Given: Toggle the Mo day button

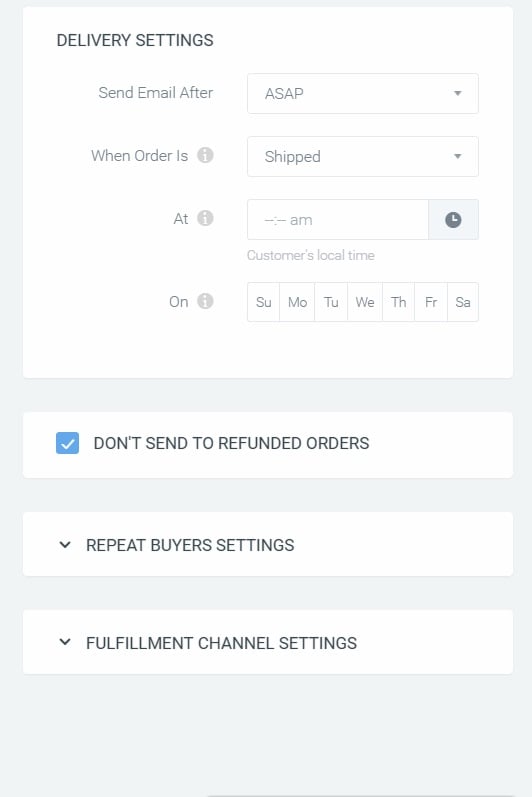Looking at the screenshot, I should 297,302.
